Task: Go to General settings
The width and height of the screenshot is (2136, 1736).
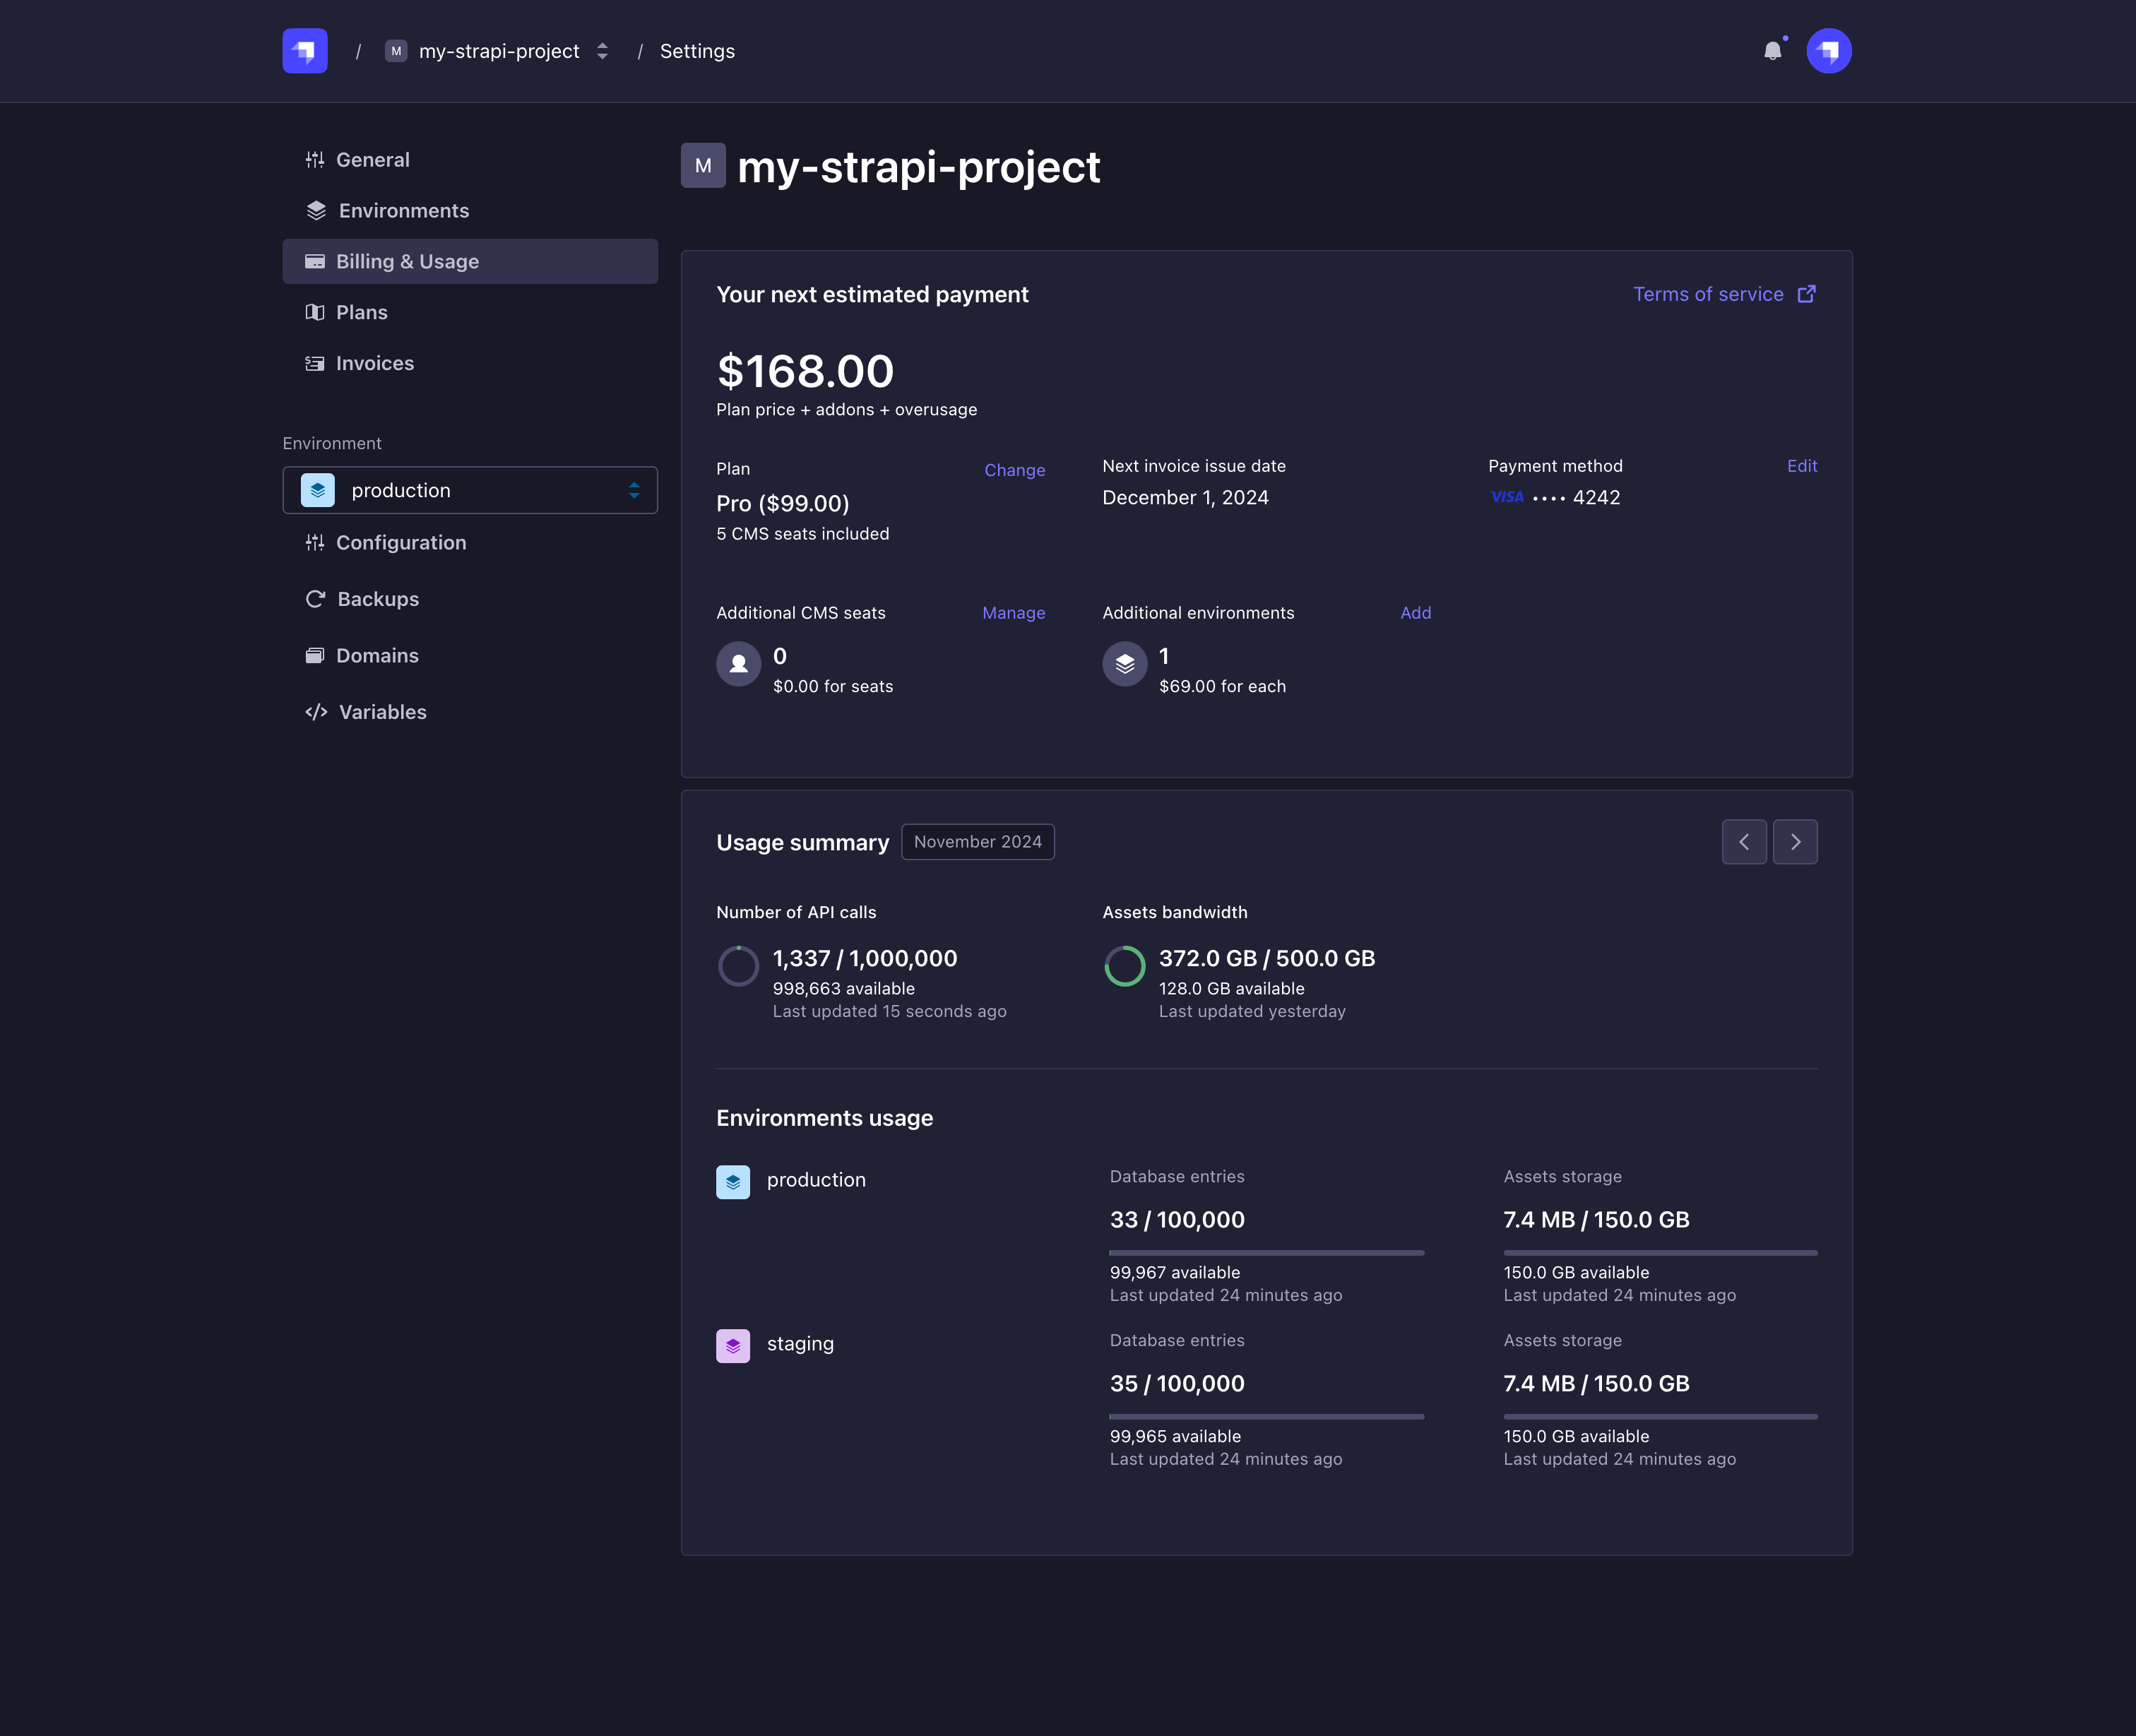Action: (x=372, y=159)
